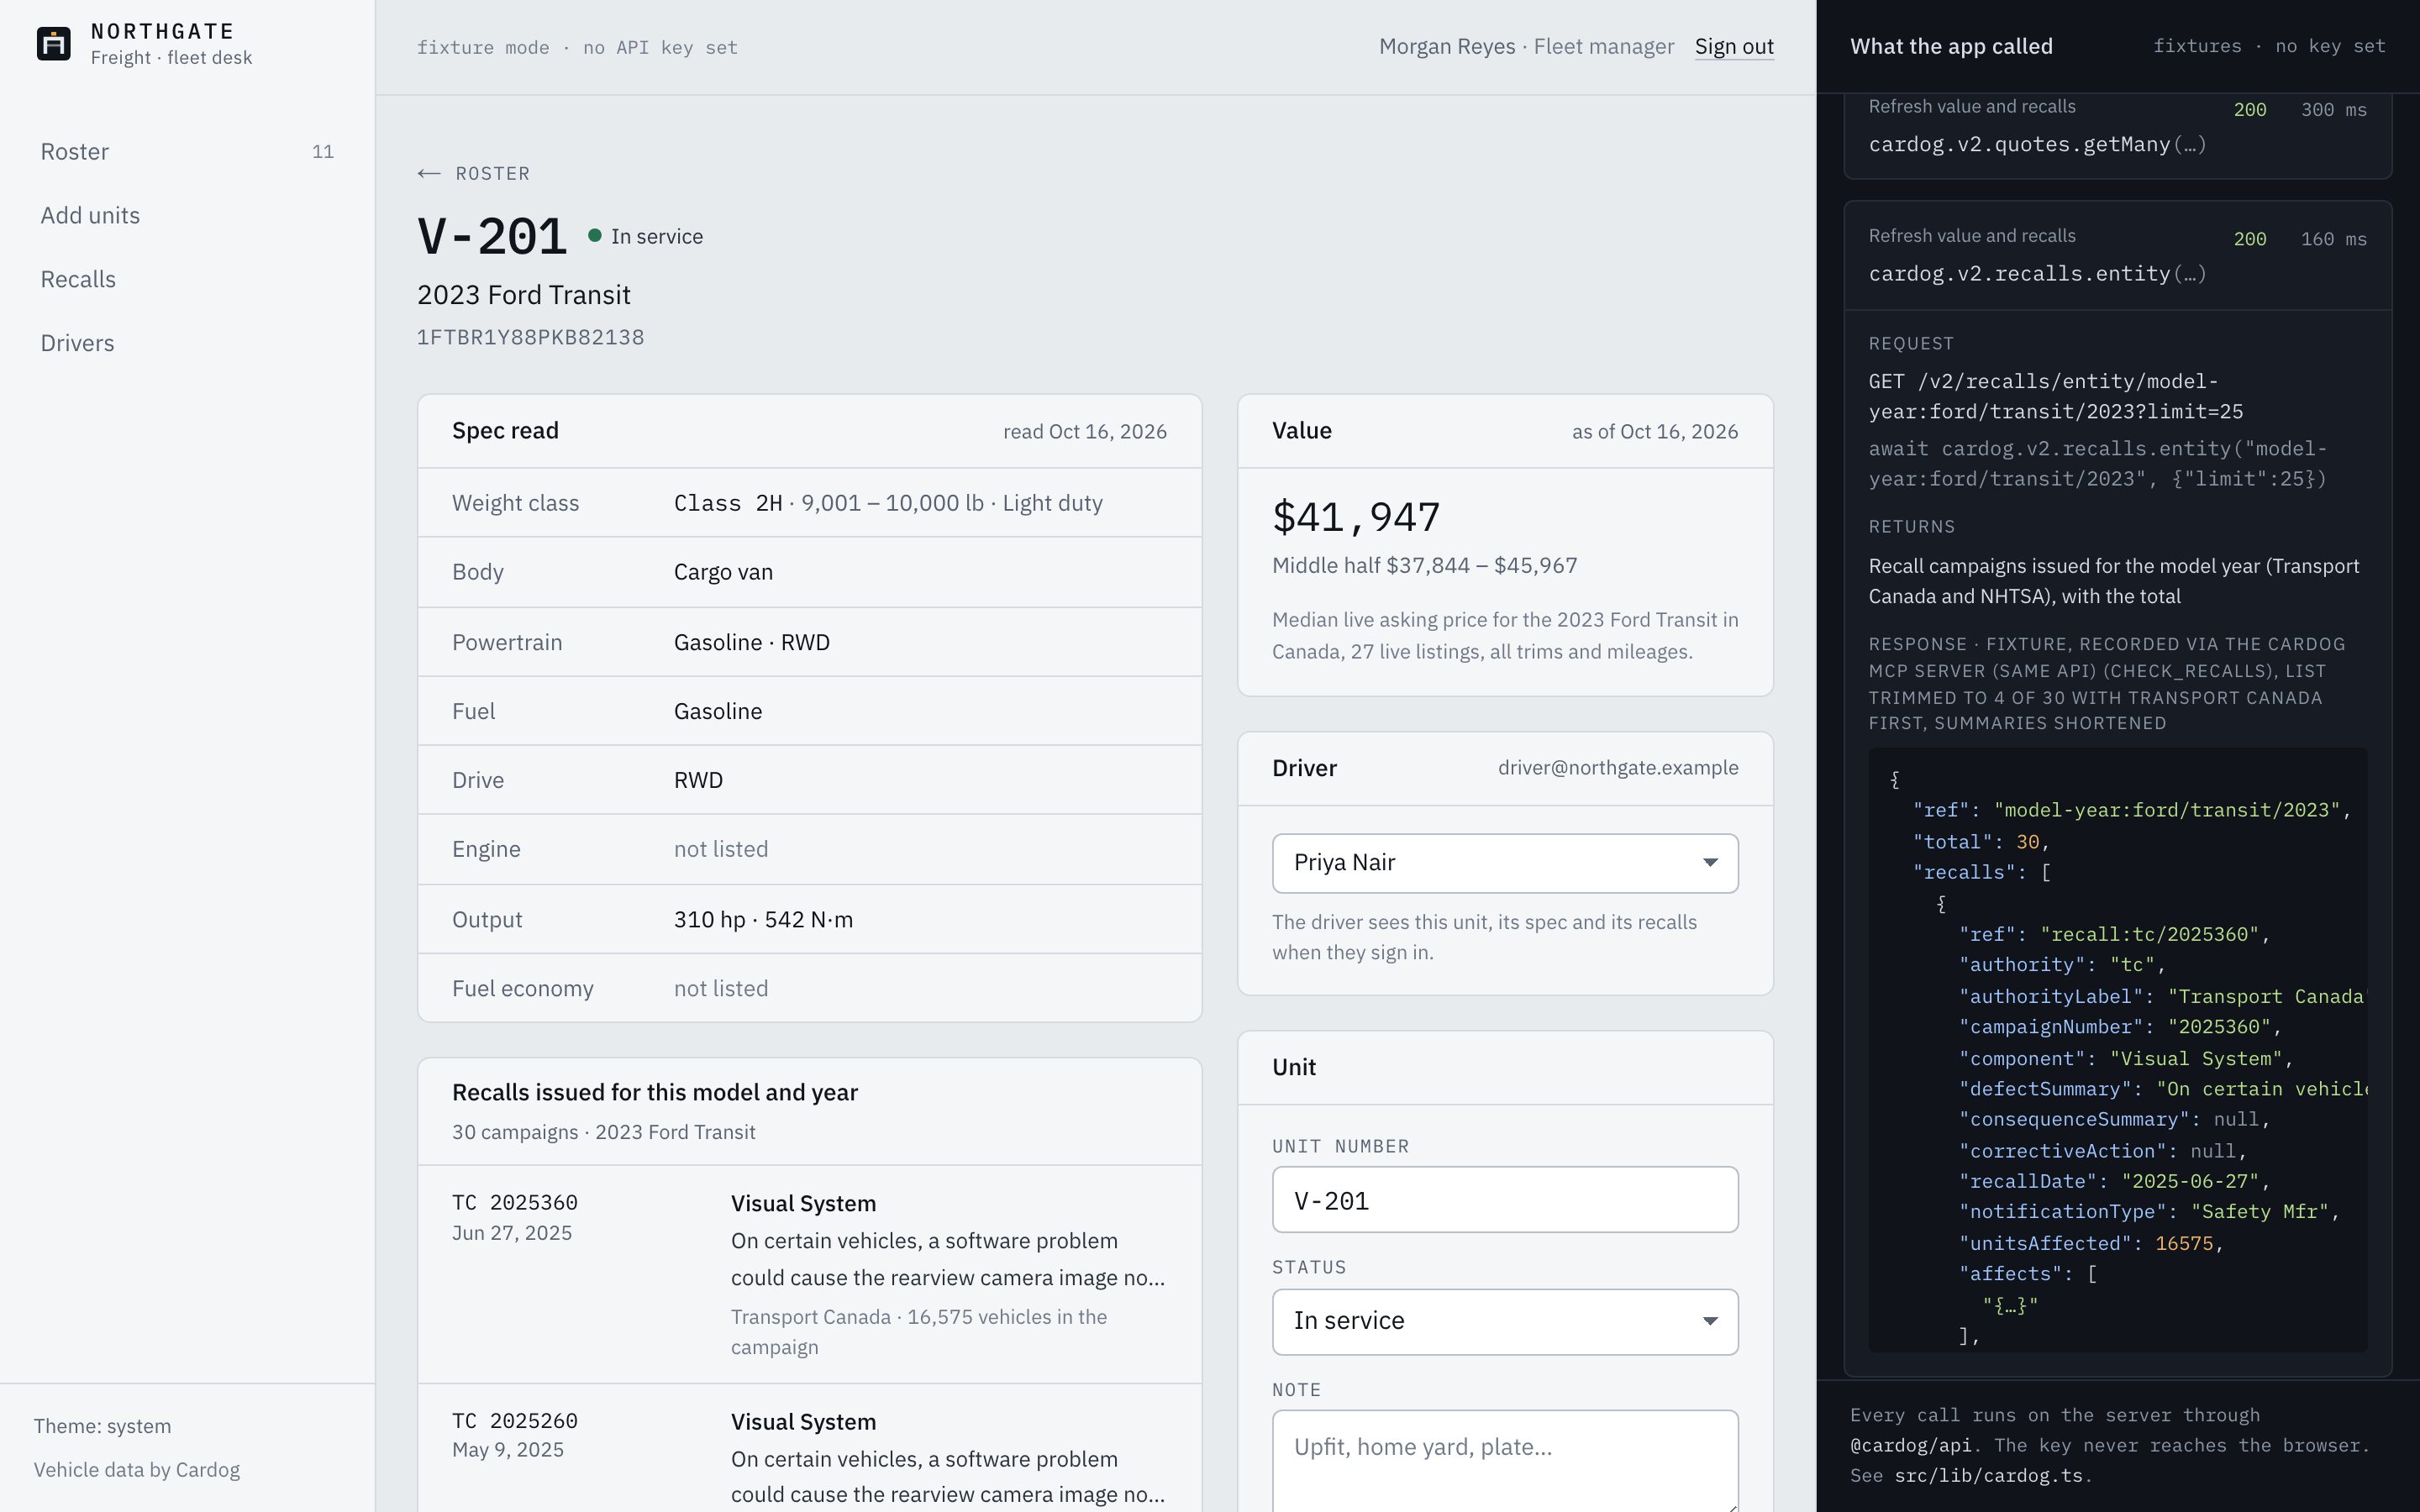This screenshot has width=2420, height=1512.
Task: Expand the In service status dropdown
Action: [x=1505, y=1322]
